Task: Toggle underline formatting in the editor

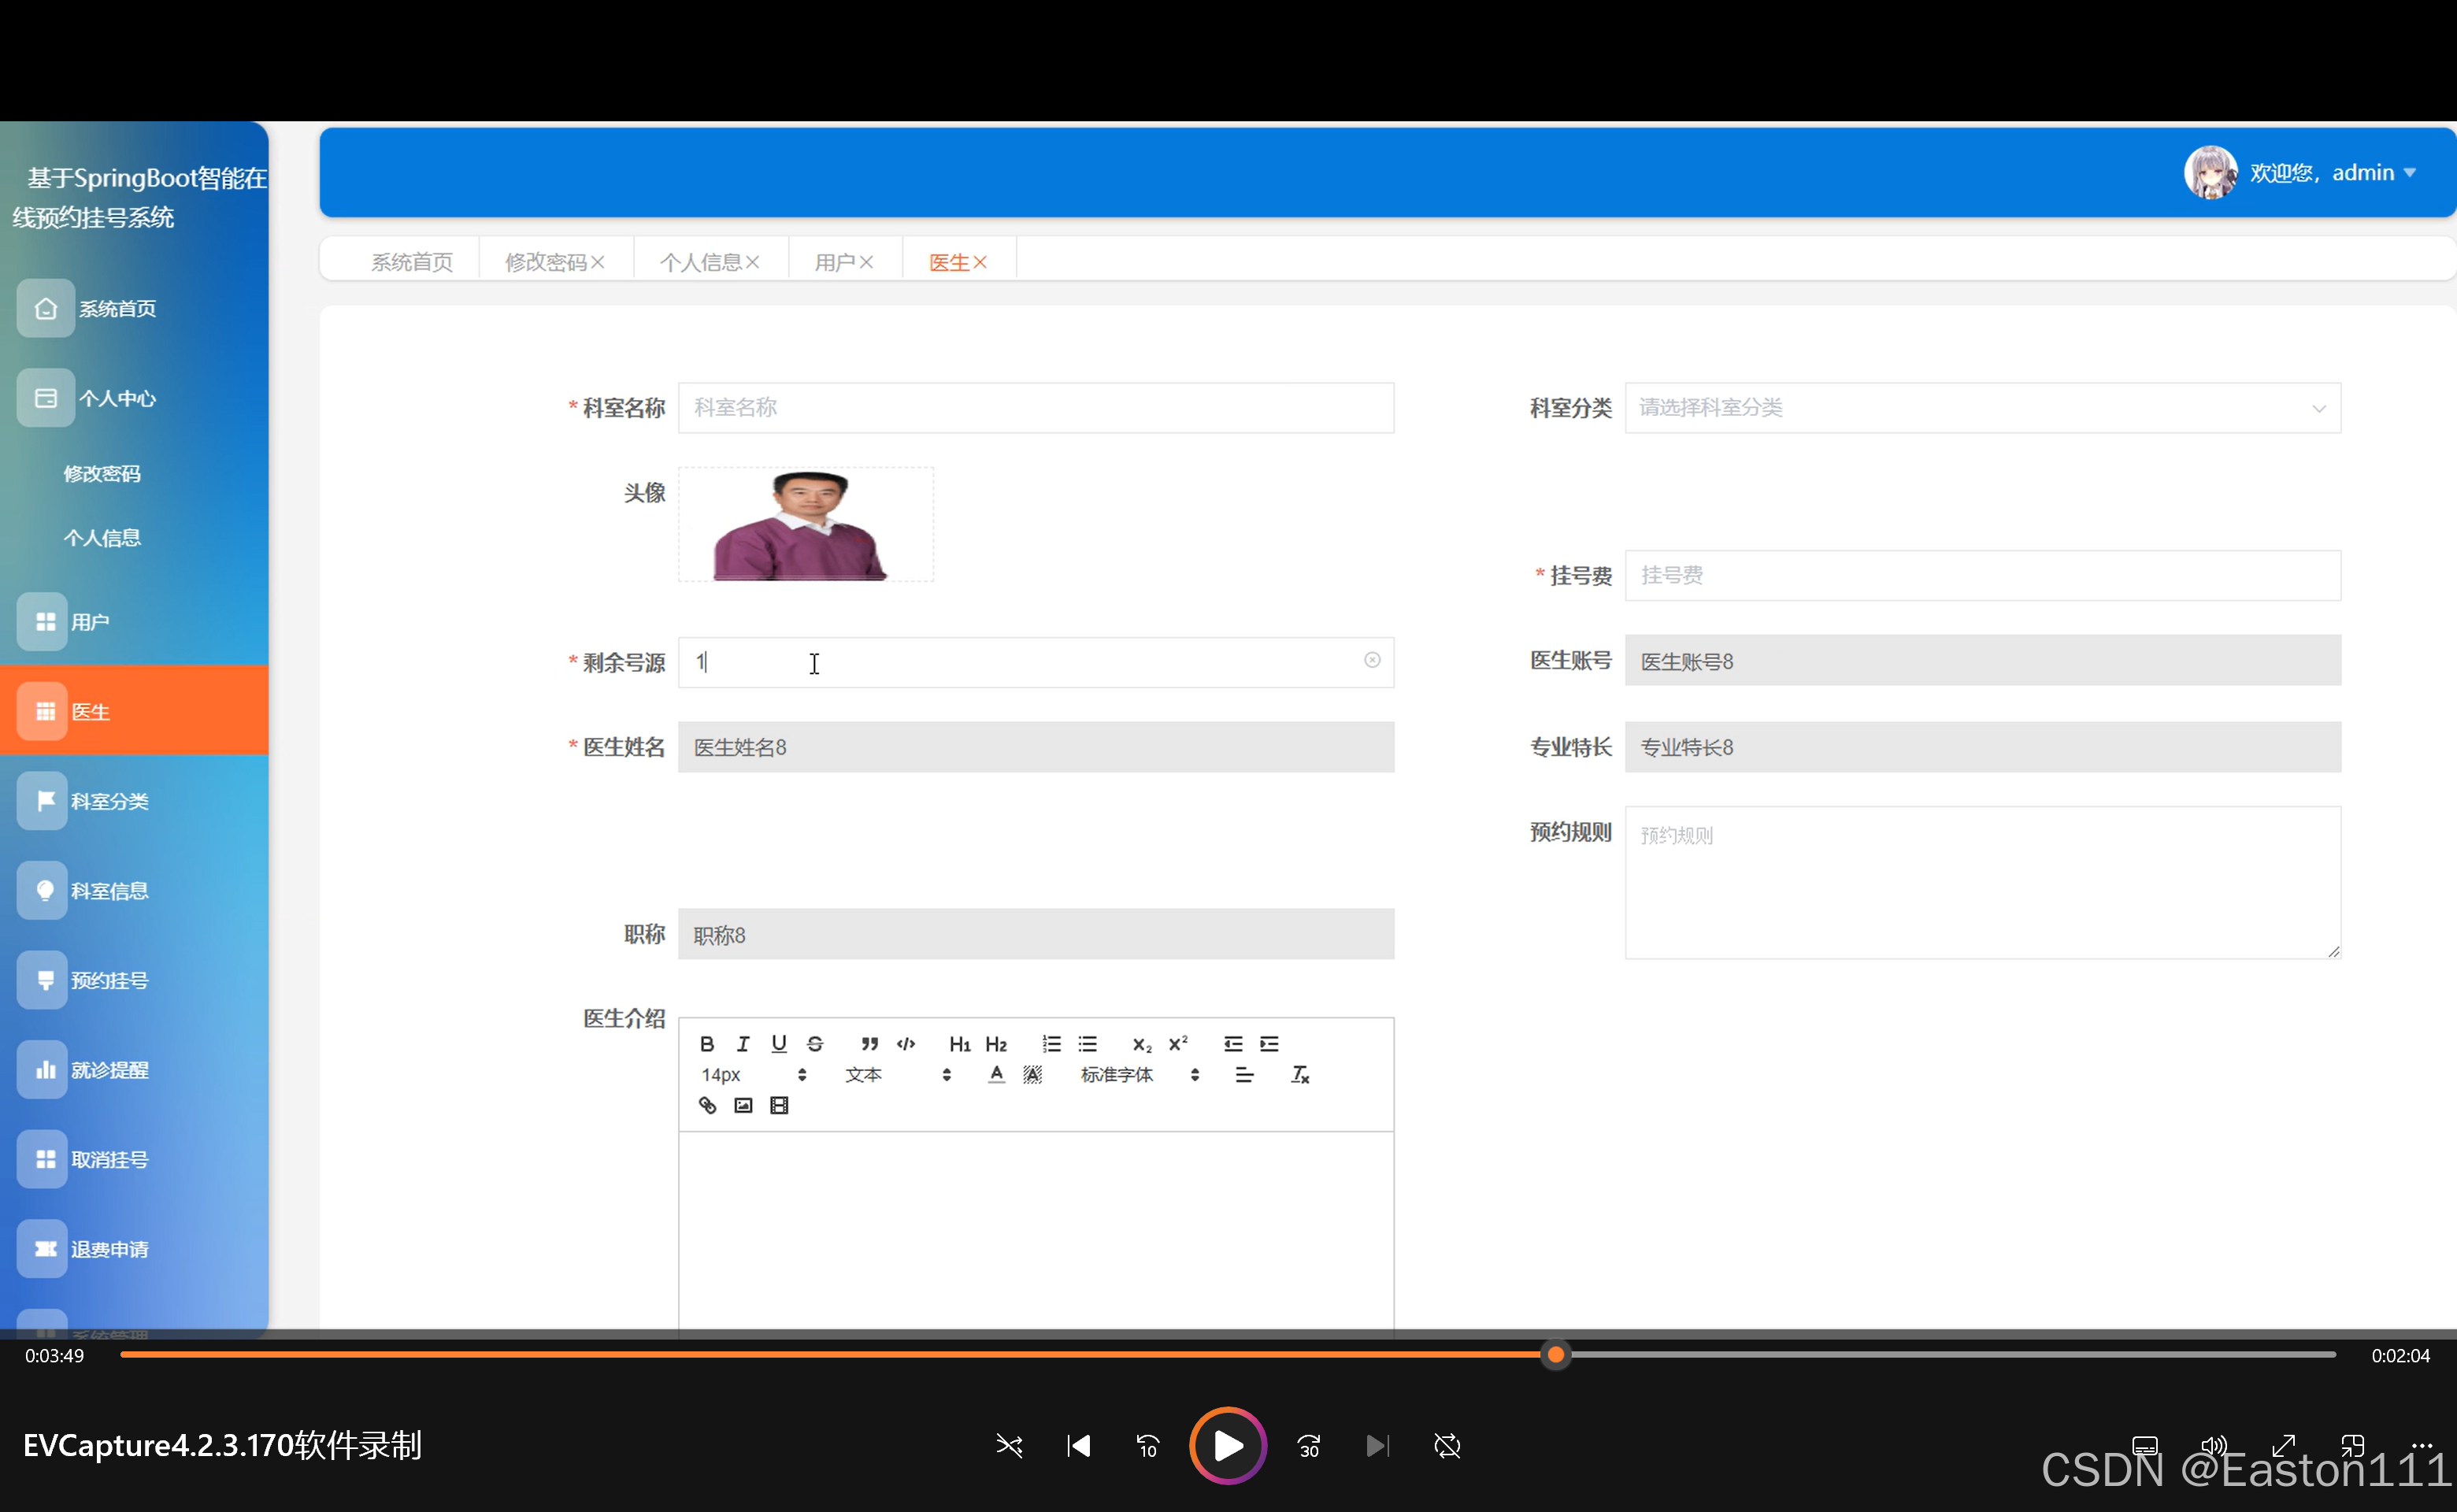Action: pyautogui.click(x=779, y=1044)
